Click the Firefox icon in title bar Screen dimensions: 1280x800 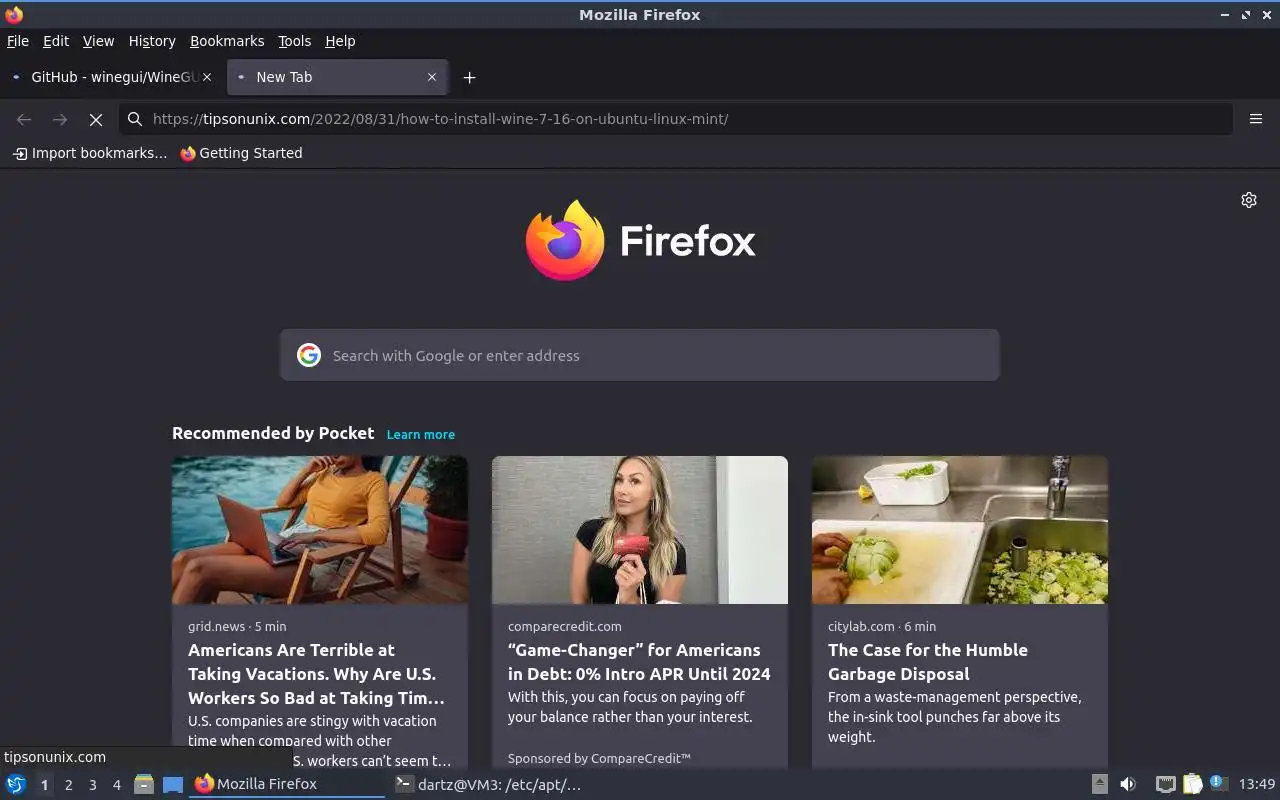[x=14, y=14]
